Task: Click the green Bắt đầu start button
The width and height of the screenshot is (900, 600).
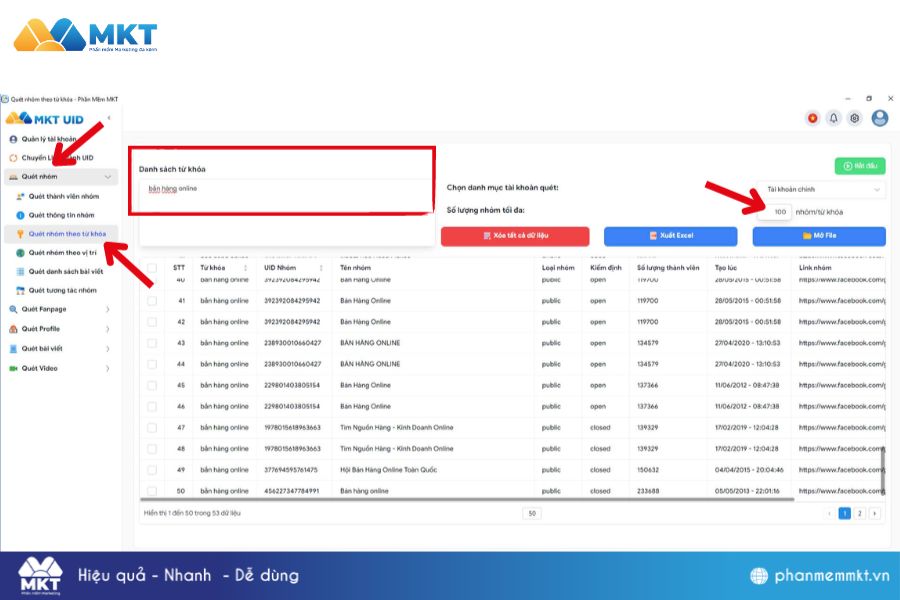Action: pyautogui.click(x=860, y=166)
